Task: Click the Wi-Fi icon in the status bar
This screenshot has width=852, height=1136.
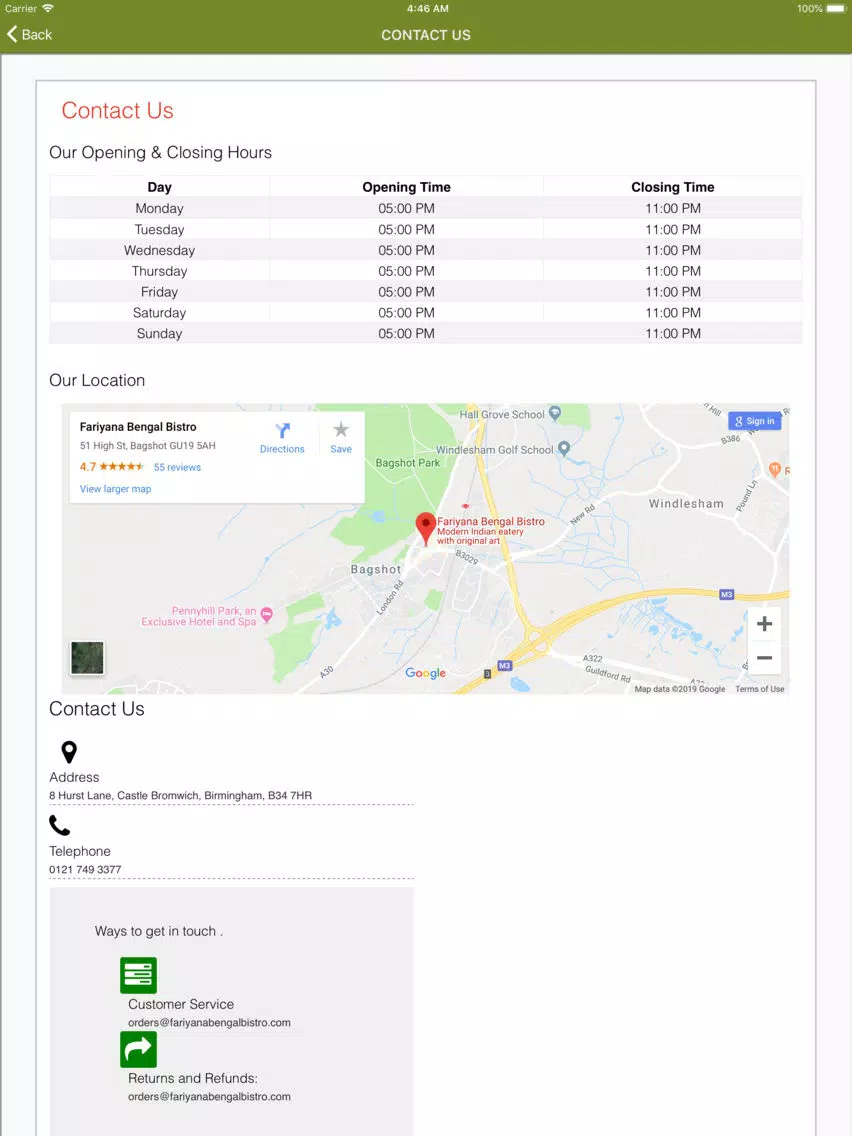Action: [48, 8]
